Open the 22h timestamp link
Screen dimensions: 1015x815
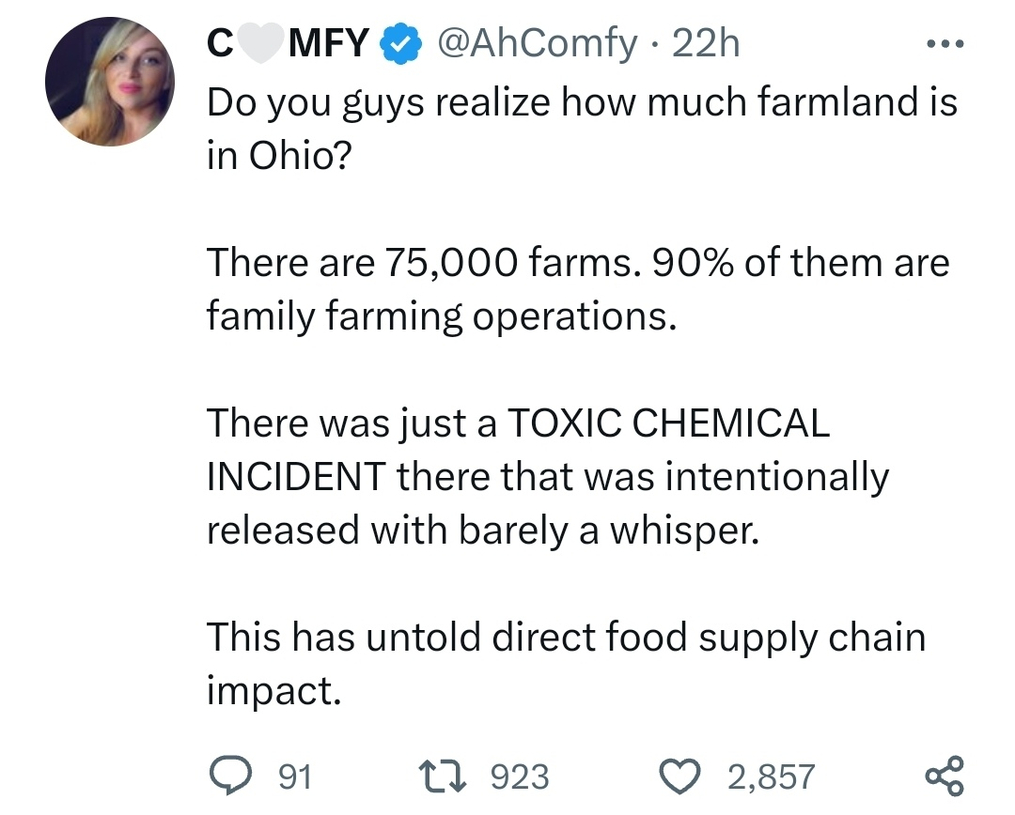click(706, 43)
